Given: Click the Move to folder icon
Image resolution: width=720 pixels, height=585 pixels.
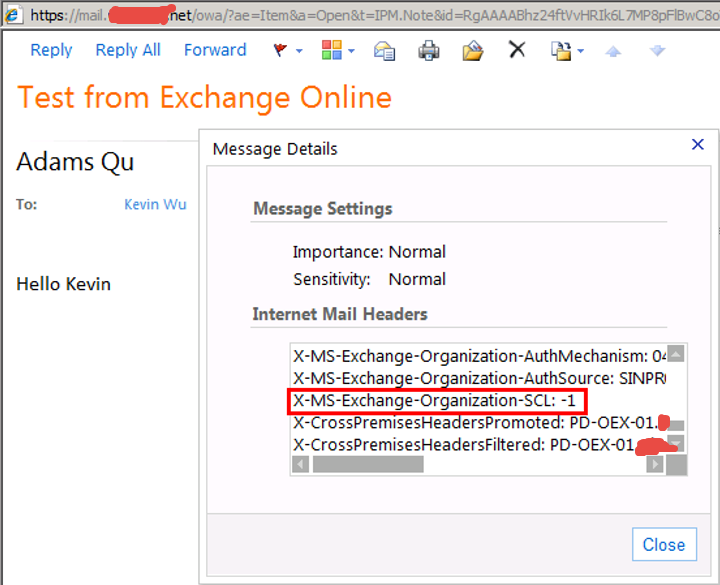Looking at the screenshot, I should pos(561,50).
